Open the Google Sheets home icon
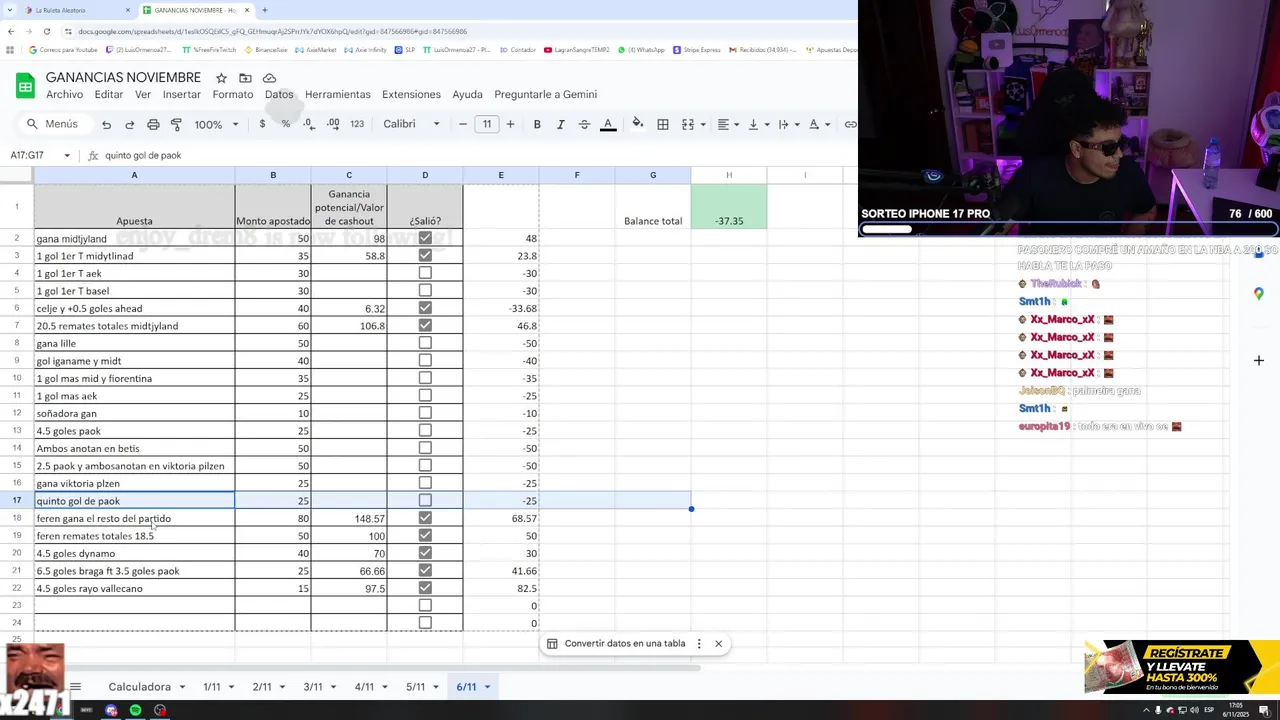Screen dimensions: 1280x720 click(25, 85)
